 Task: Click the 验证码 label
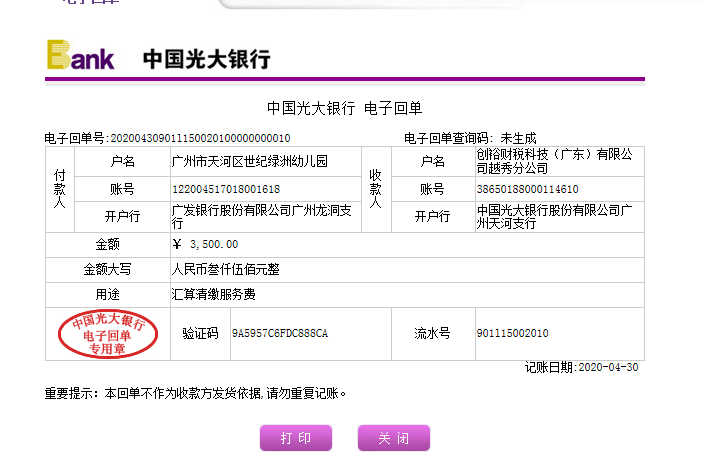[200, 333]
